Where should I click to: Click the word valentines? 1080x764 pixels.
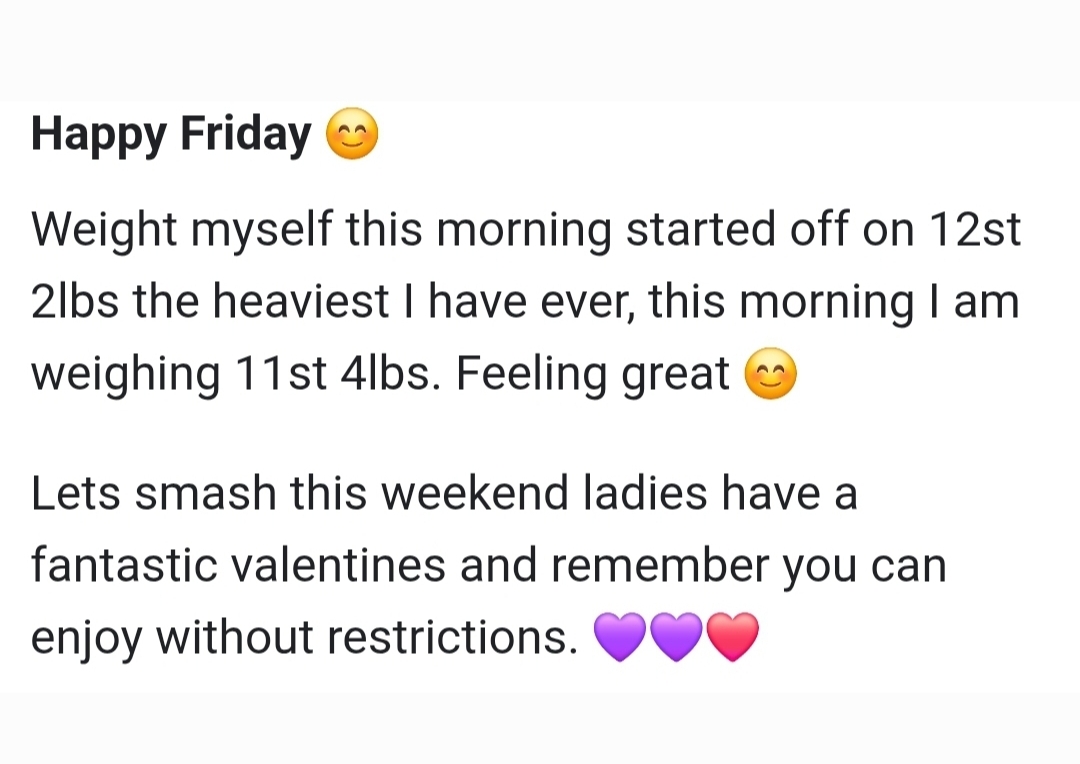338,566
